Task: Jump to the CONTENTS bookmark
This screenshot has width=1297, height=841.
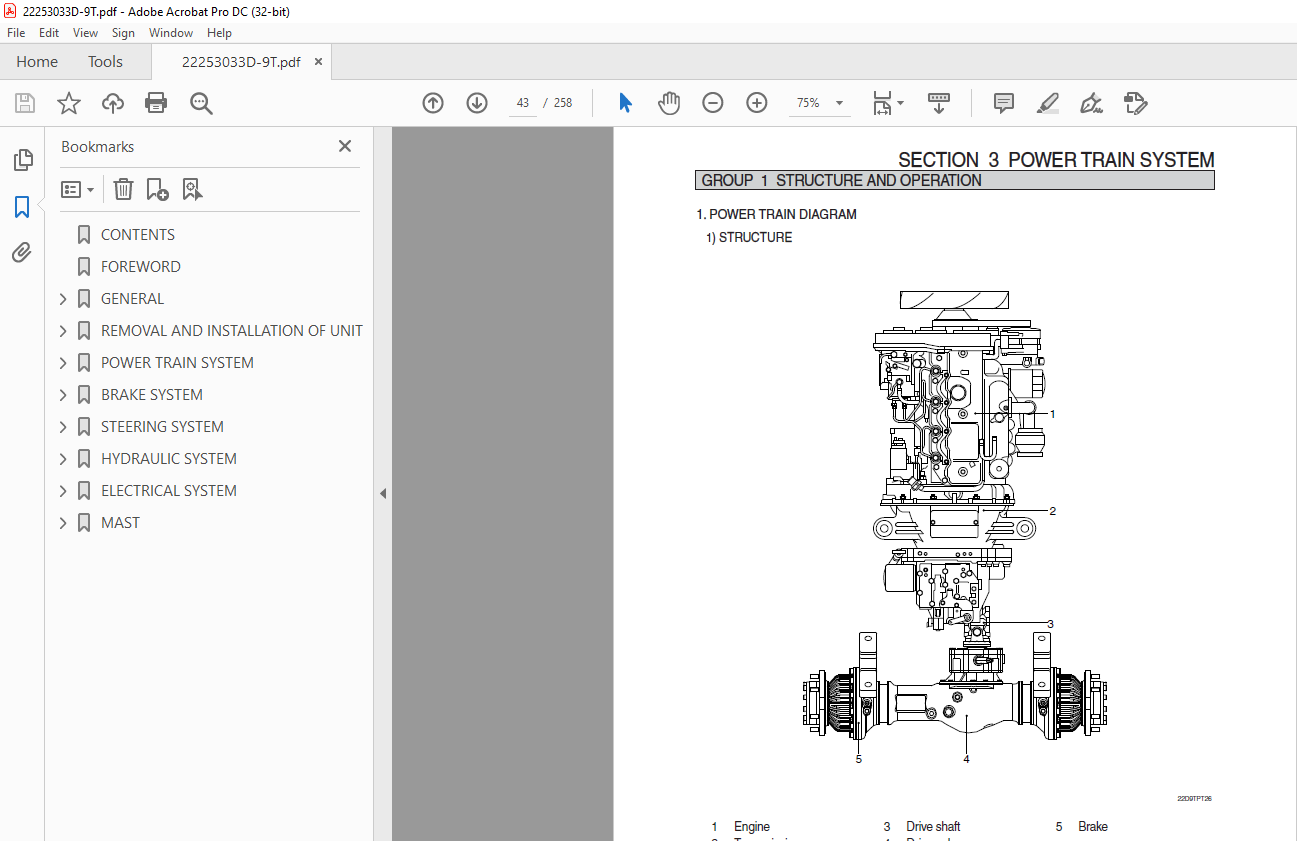Action: tap(138, 235)
